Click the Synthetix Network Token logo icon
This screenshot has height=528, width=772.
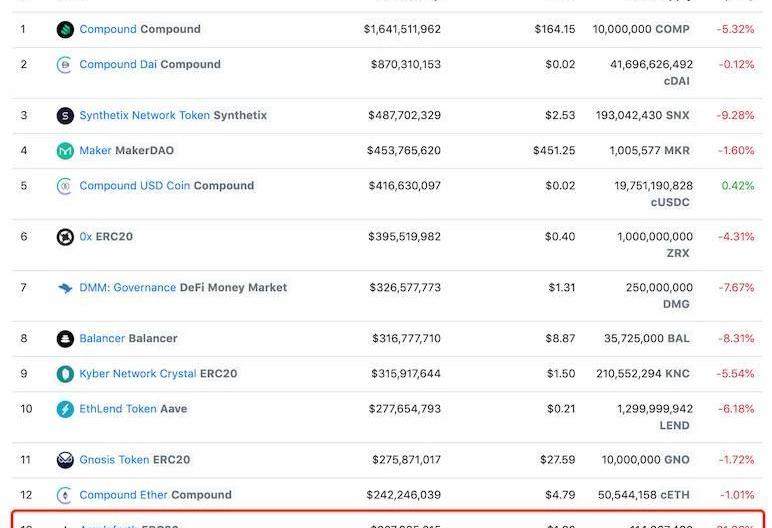[x=65, y=116]
